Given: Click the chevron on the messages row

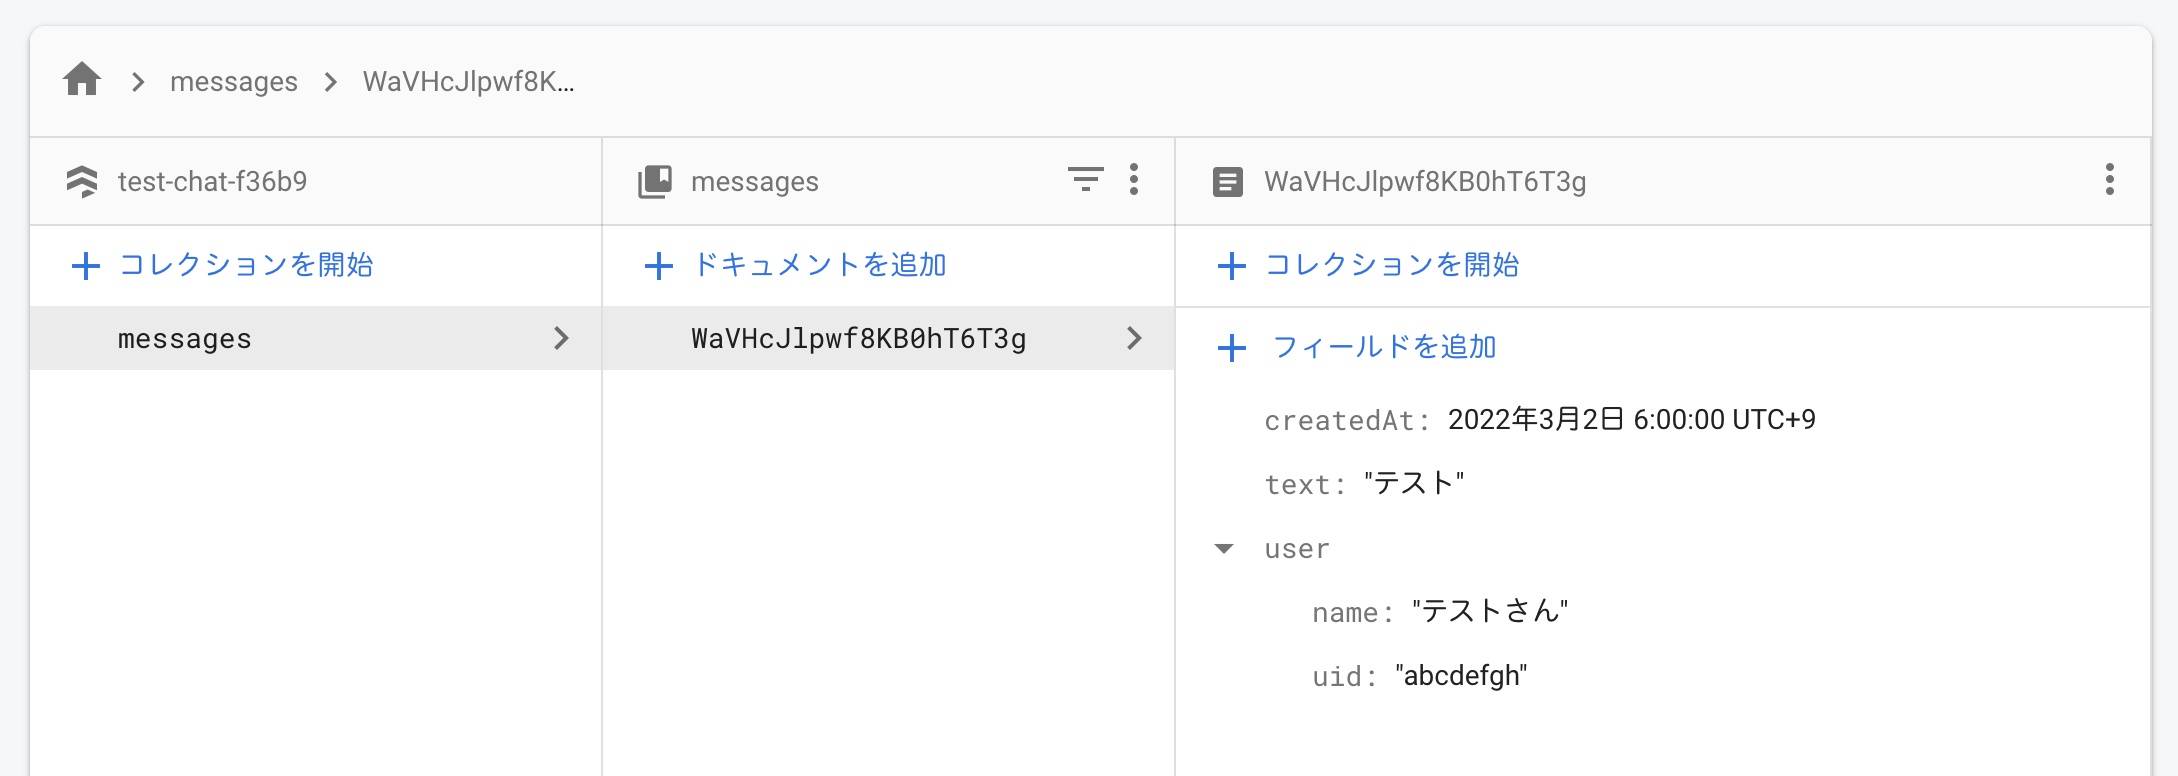Looking at the screenshot, I should [x=561, y=338].
